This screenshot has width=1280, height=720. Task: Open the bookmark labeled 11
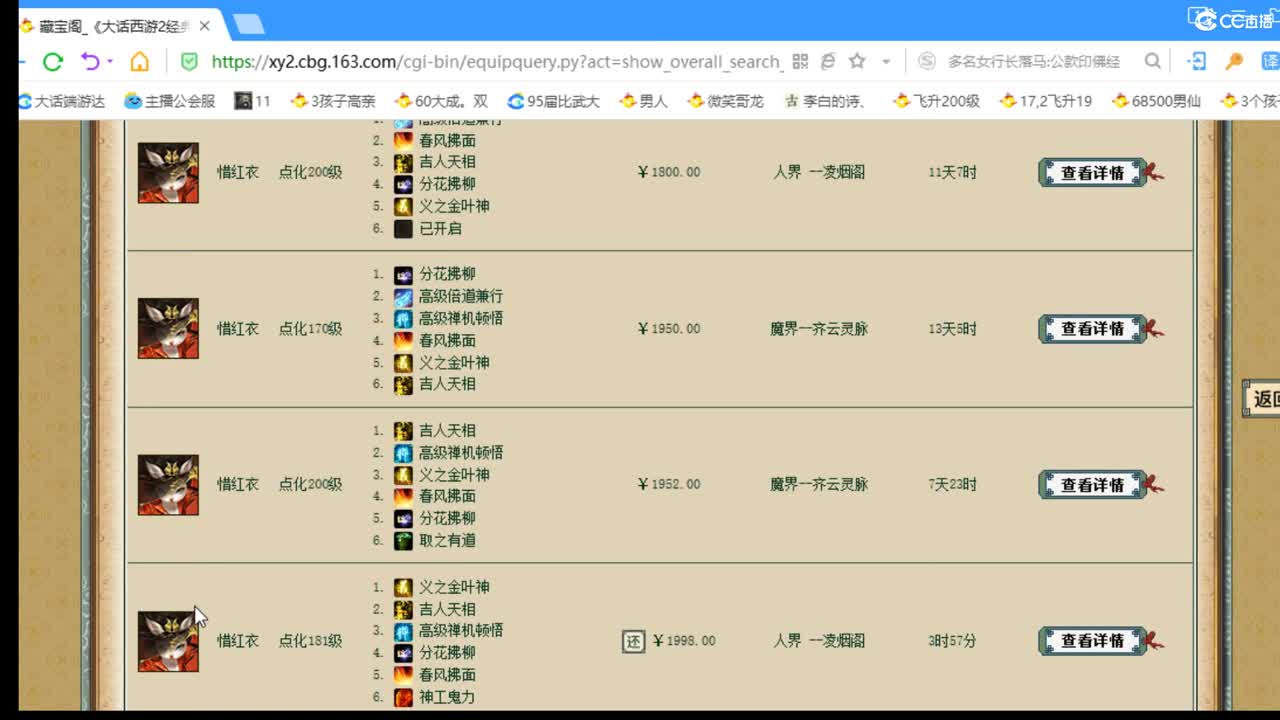tap(253, 101)
